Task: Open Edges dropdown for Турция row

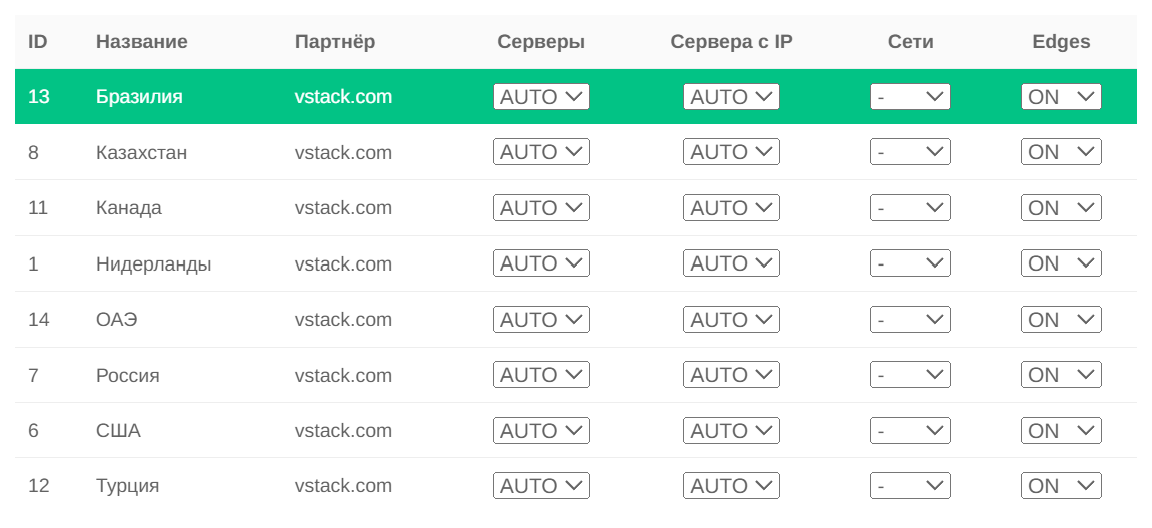Action: (x=1061, y=486)
